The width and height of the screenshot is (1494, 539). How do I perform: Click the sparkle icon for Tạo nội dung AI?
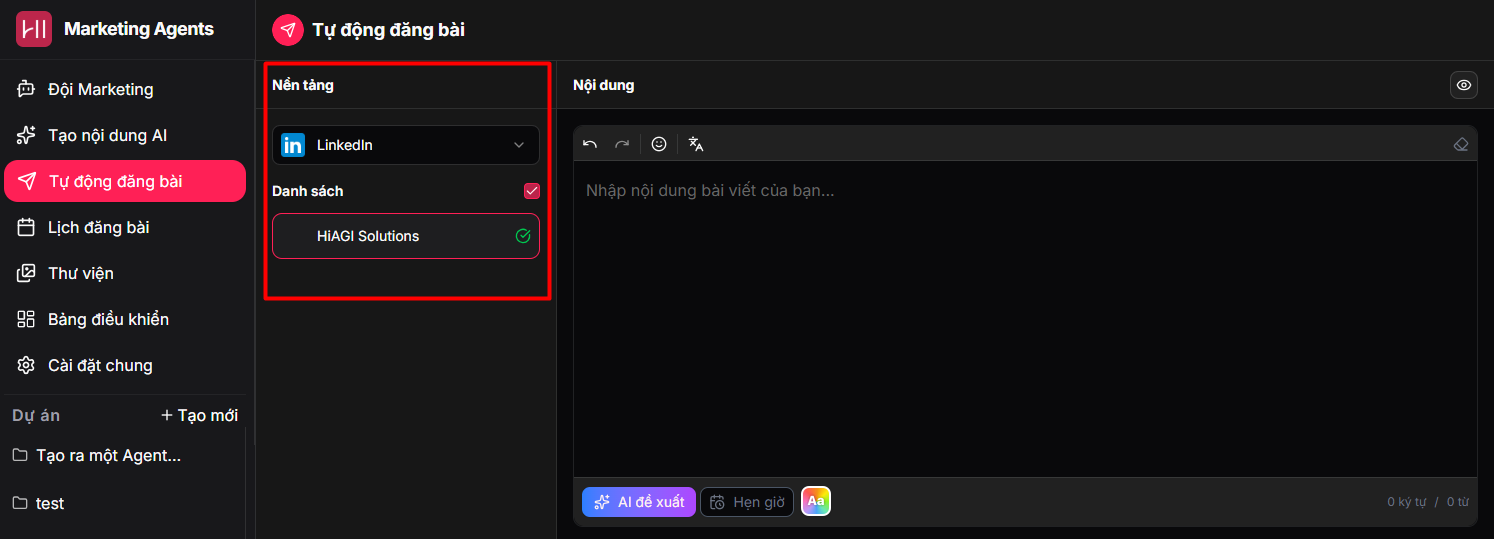[27, 135]
